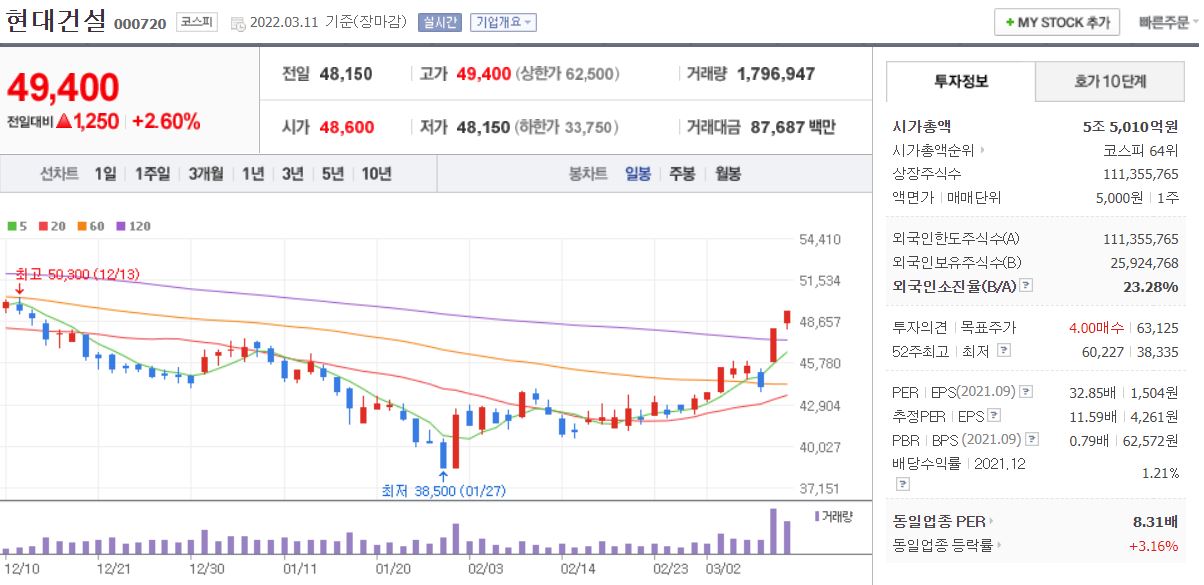The image size is (1204, 585).
Task: Enable the 실시간 real-time quote mode
Action: tap(440, 22)
